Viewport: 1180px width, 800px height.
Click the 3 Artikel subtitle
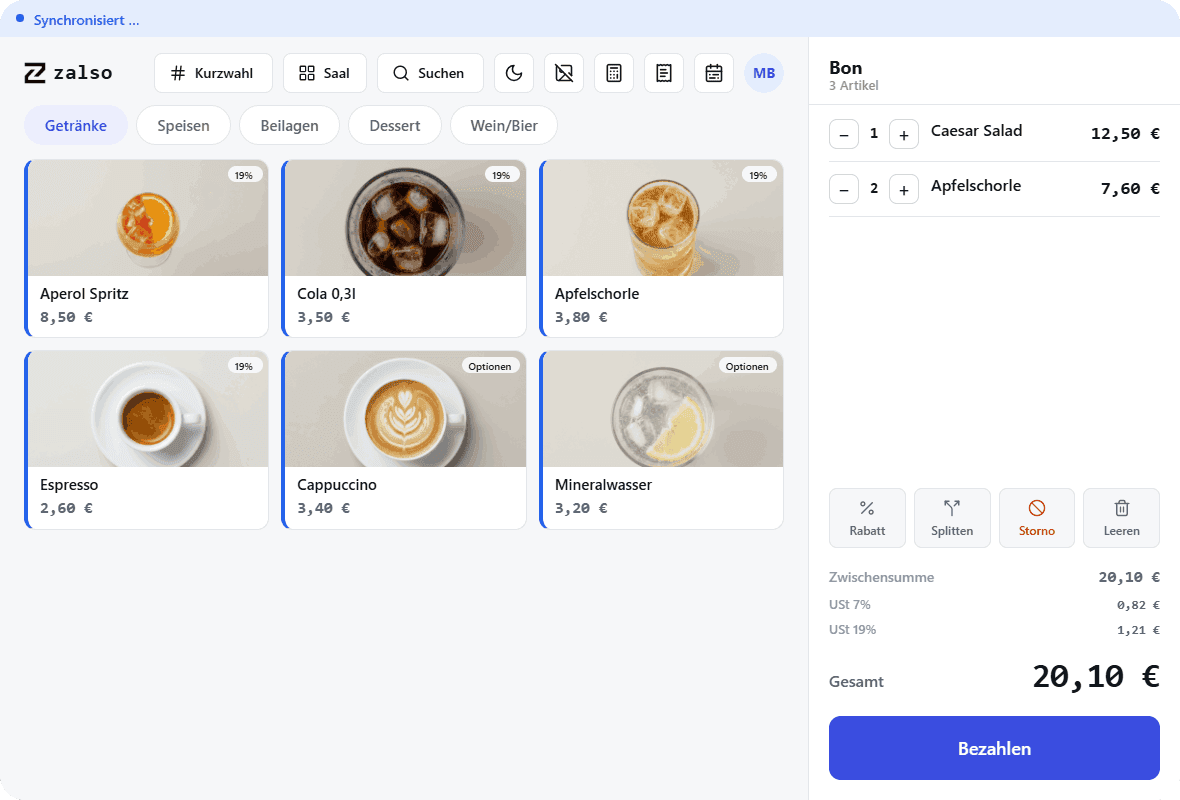(853, 86)
